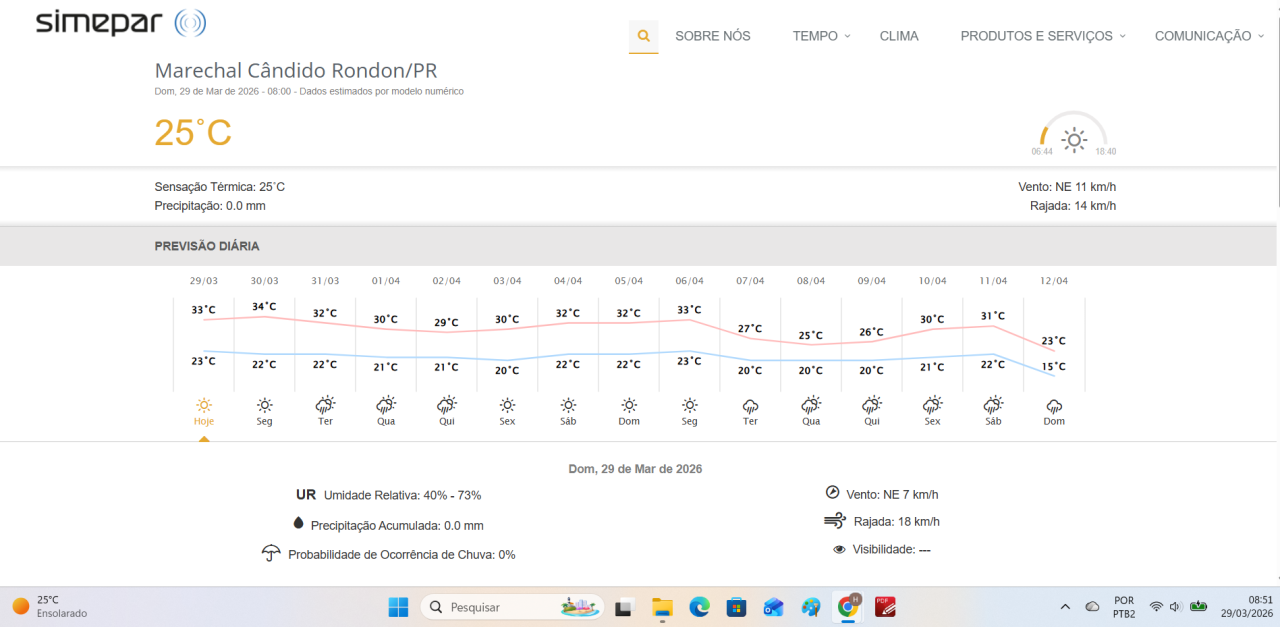Viewport: 1280px width, 627px height.
Task: Open Microsoft Edge from the taskbar
Action: 699,606
